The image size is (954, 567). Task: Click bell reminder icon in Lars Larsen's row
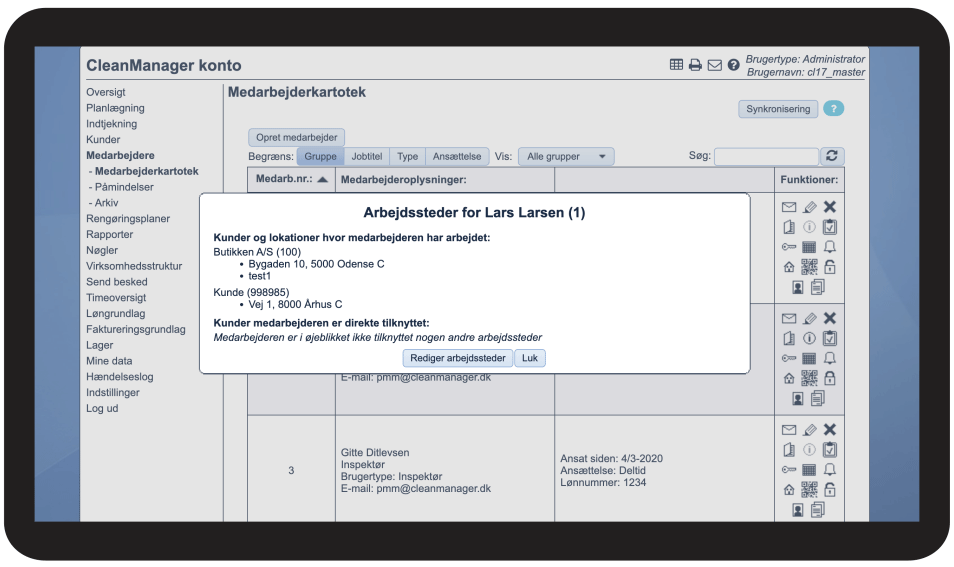829,247
